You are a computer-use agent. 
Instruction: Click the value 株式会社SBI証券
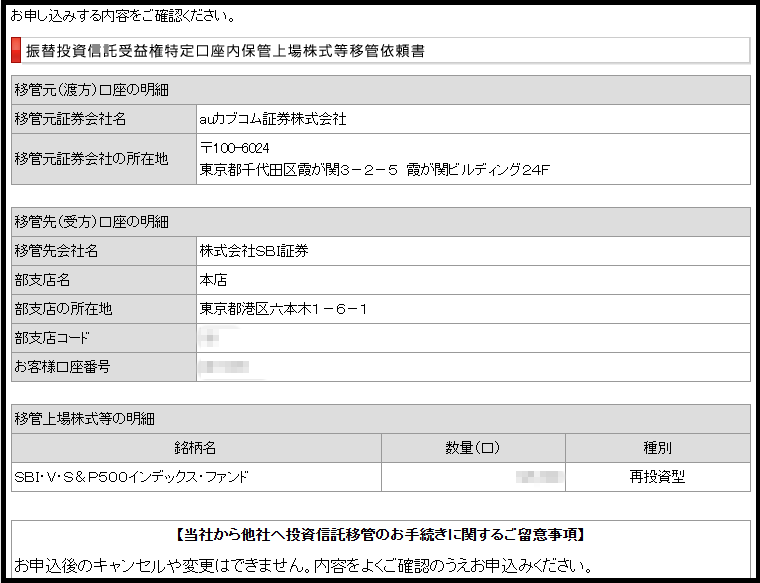[x=254, y=251]
